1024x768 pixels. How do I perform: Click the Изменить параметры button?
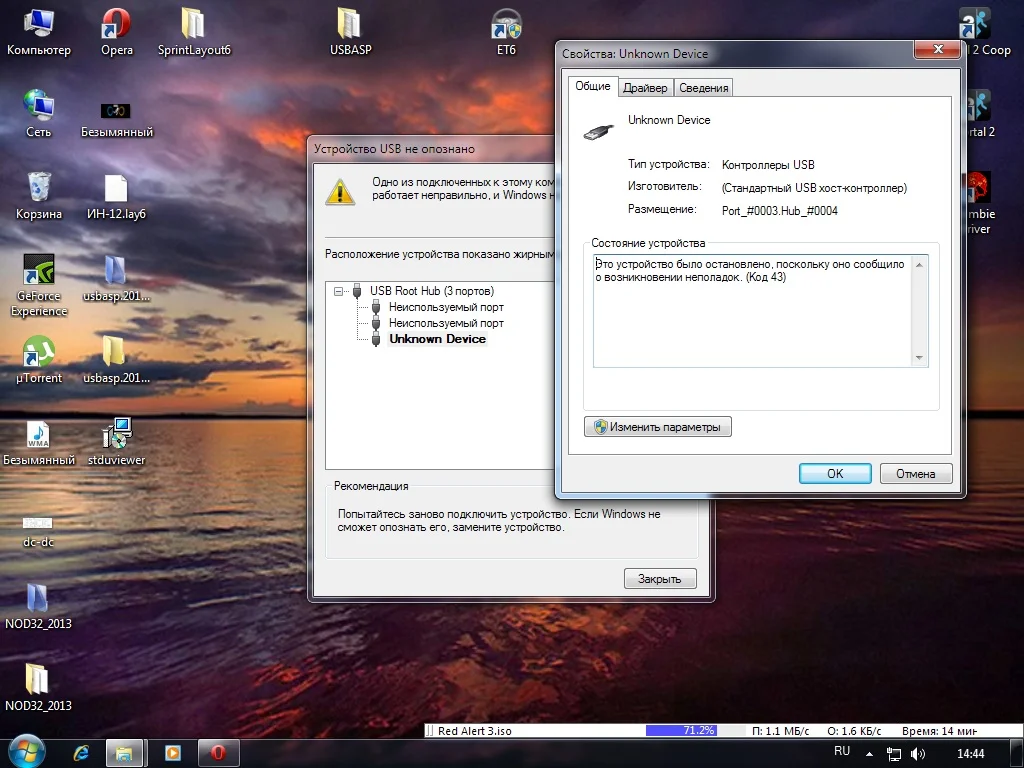pos(658,427)
